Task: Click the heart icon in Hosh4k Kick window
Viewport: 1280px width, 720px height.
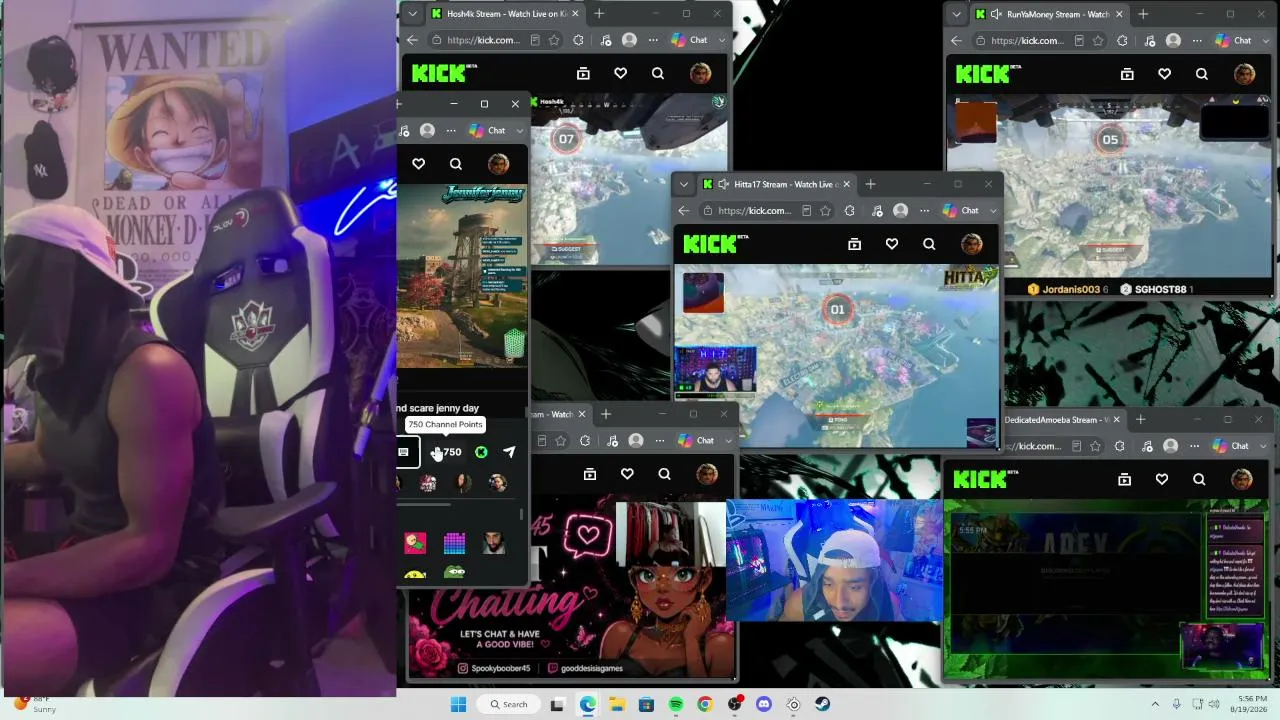Action: 621,73
